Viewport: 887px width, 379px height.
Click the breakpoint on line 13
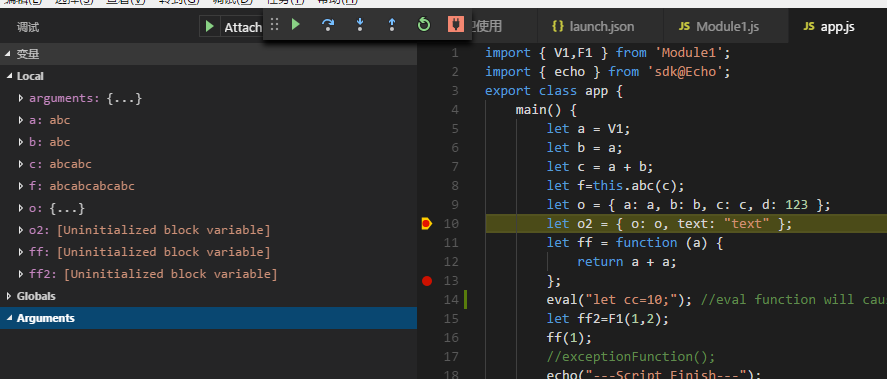(x=427, y=281)
